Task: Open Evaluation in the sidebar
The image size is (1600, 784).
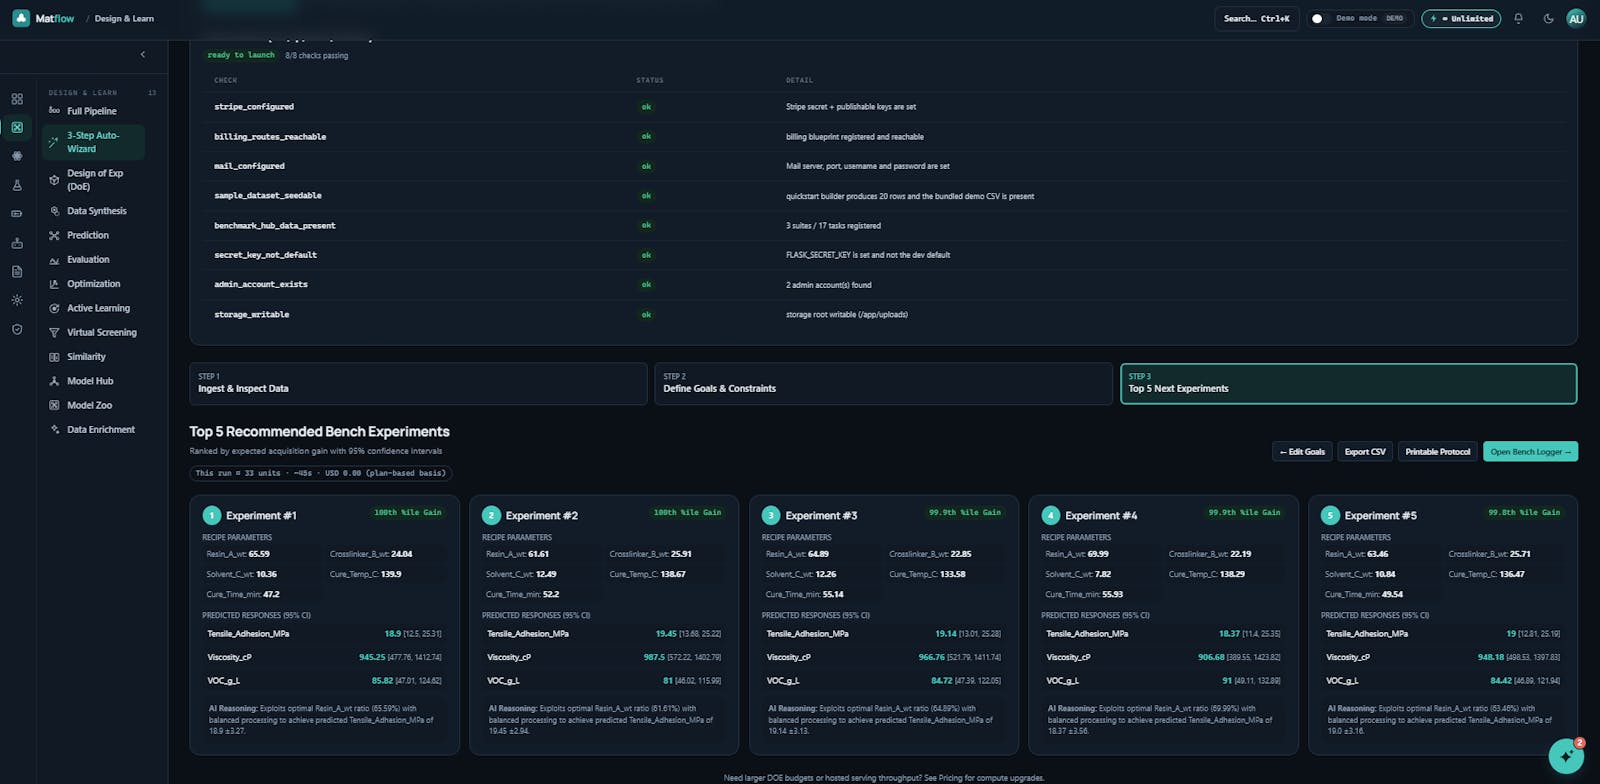Action: [93, 259]
